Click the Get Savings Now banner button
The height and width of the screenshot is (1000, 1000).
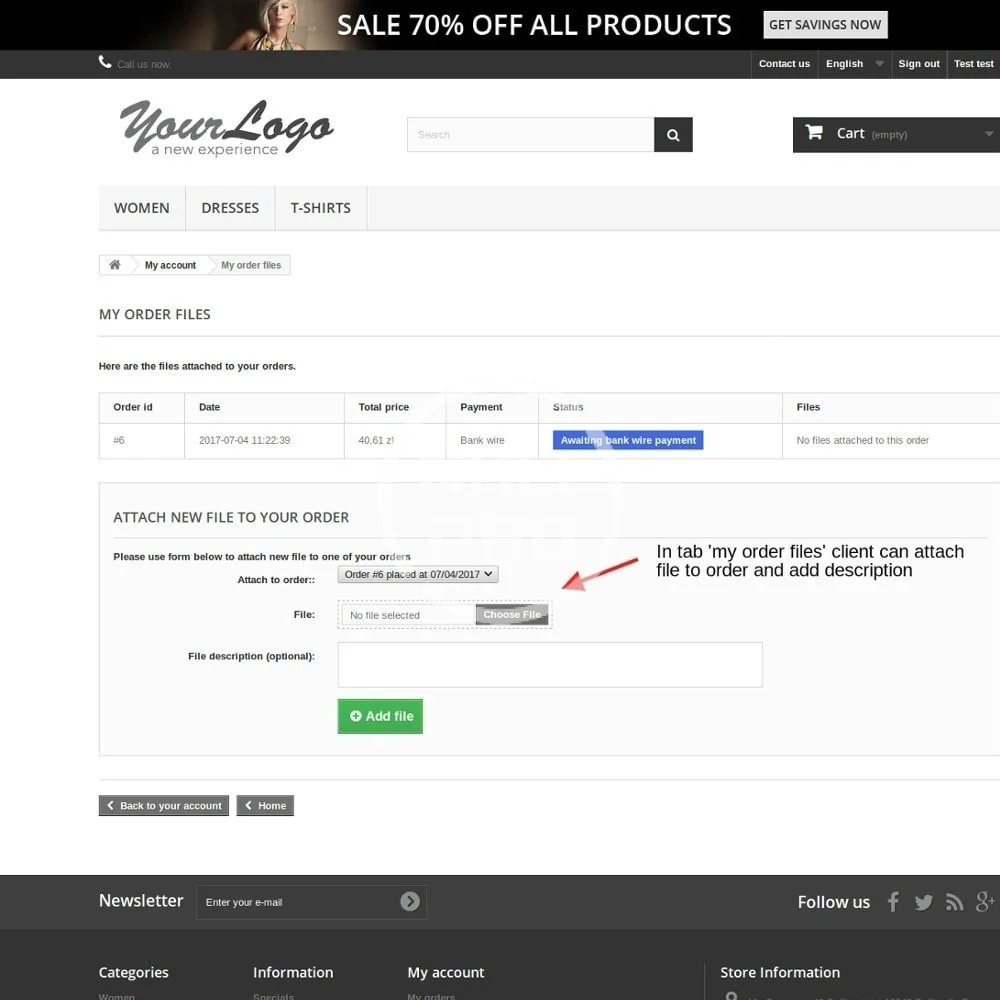point(825,25)
